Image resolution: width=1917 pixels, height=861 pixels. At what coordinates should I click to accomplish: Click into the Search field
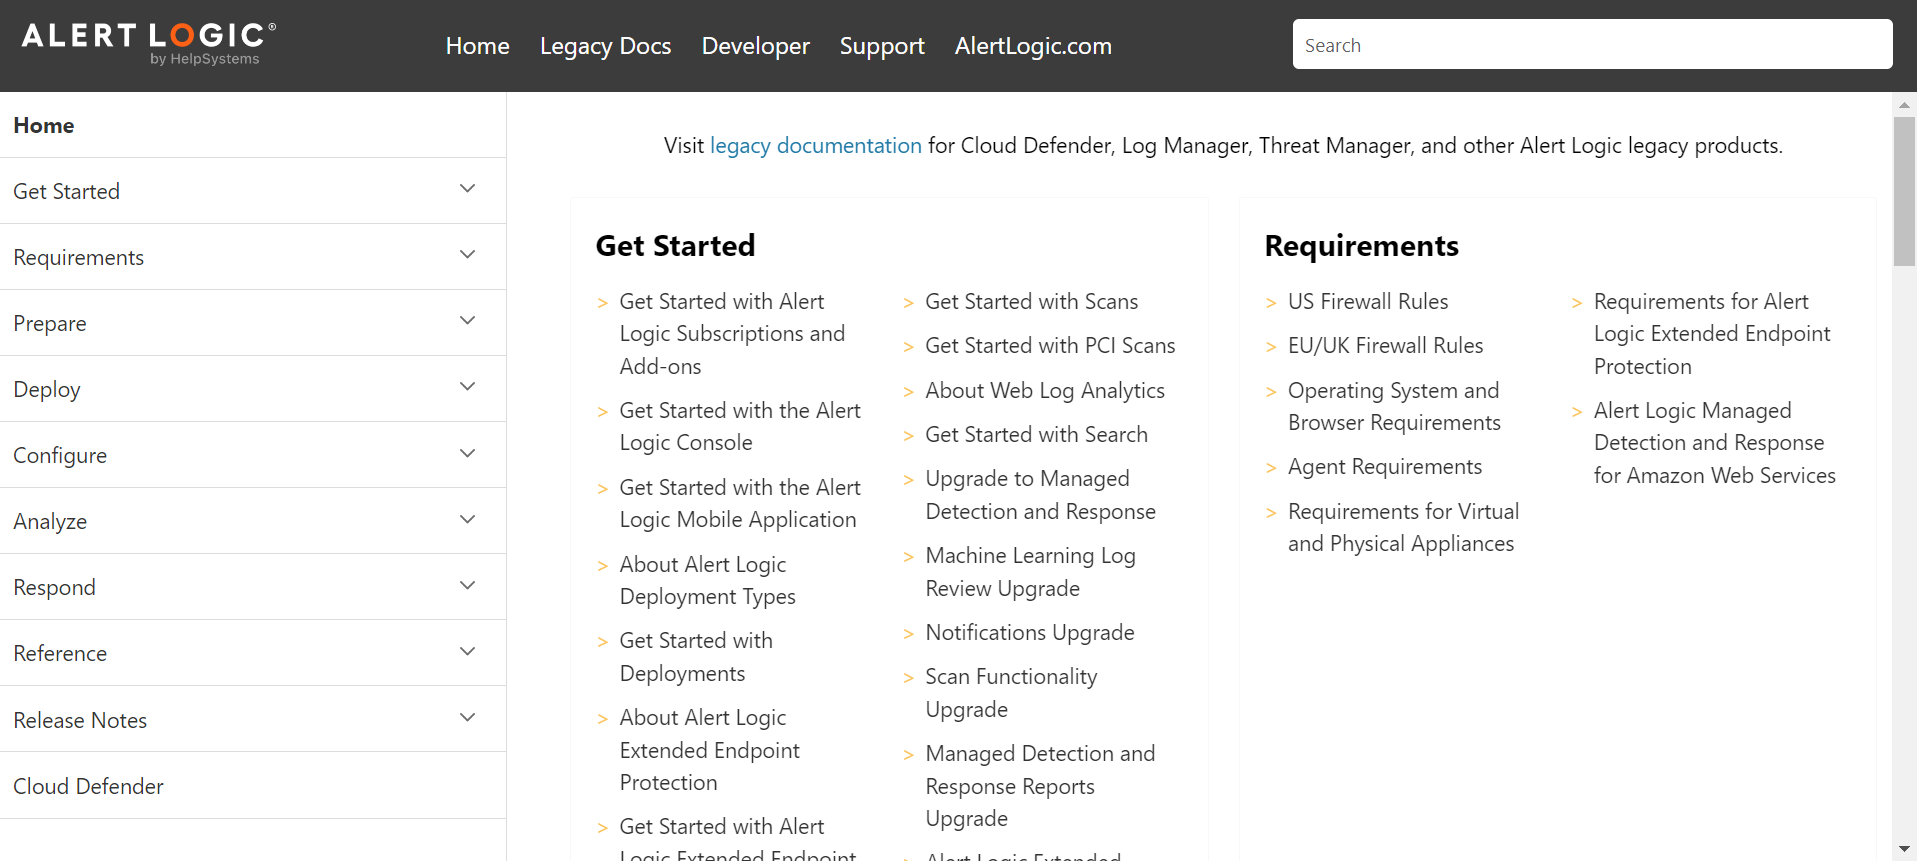pyautogui.click(x=1592, y=44)
